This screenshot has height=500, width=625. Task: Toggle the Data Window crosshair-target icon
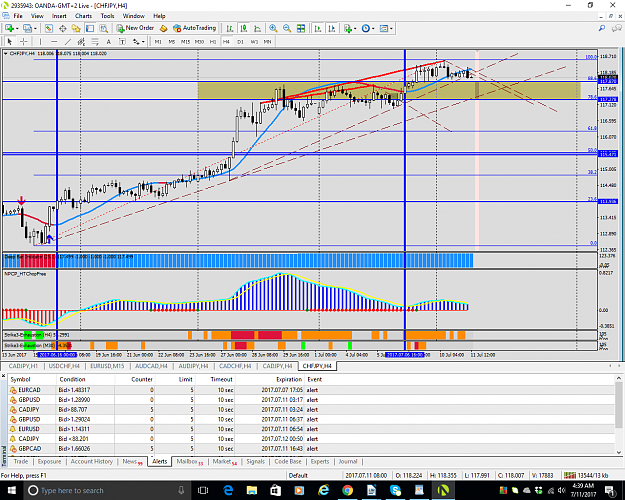[63, 28]
